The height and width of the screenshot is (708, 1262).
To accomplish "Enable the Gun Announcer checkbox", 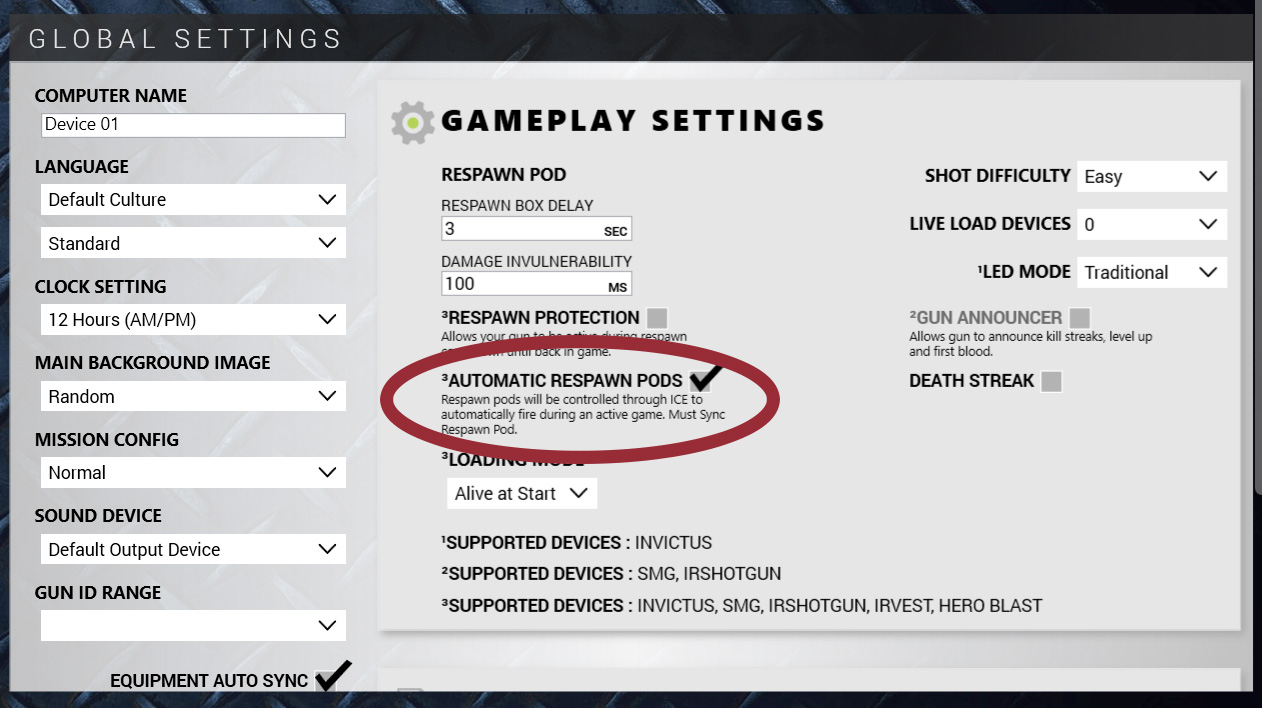I will click(1079, 318).
